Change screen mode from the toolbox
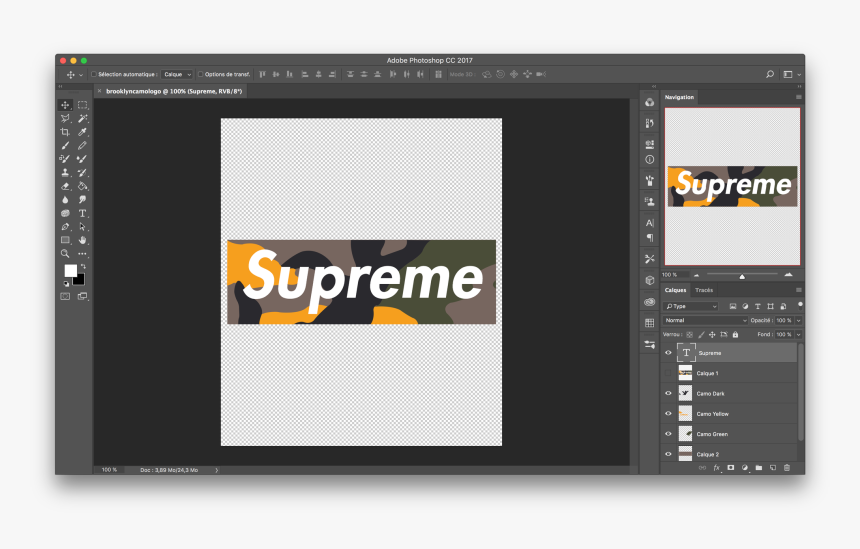Image resolution: width=860 pixels, height=549 pixels. coord(82,296)
